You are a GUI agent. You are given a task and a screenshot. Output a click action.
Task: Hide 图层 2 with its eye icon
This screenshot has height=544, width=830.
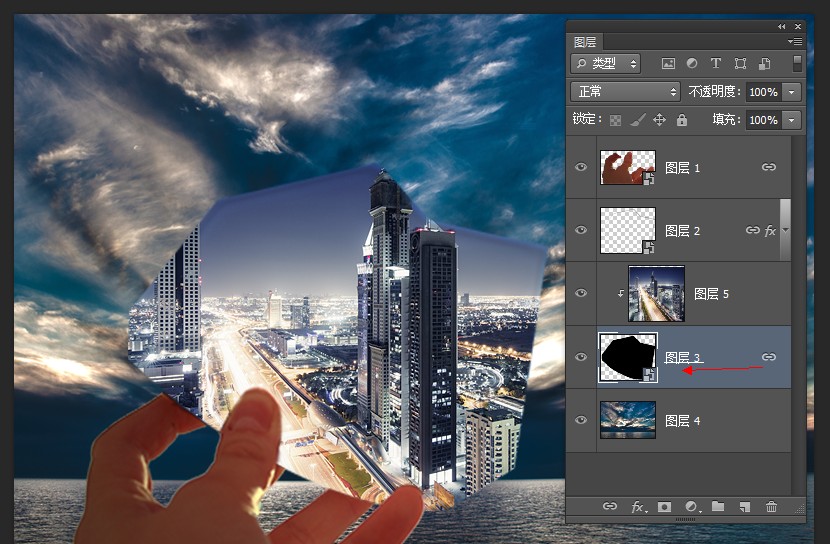(581, 230)
